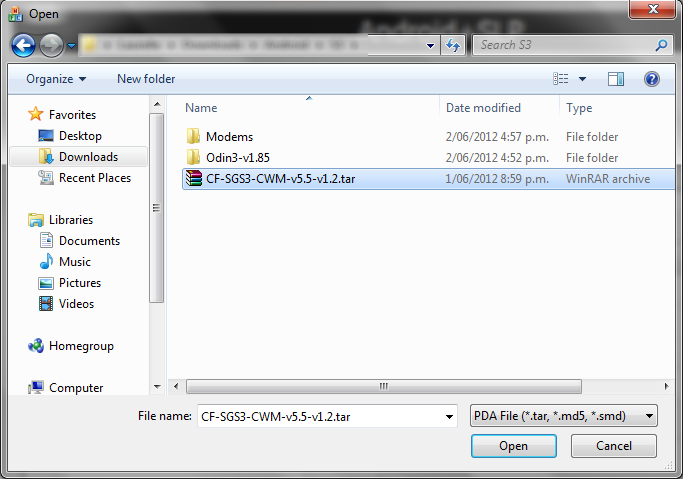Sort files by Date modified column

point(483,108)
